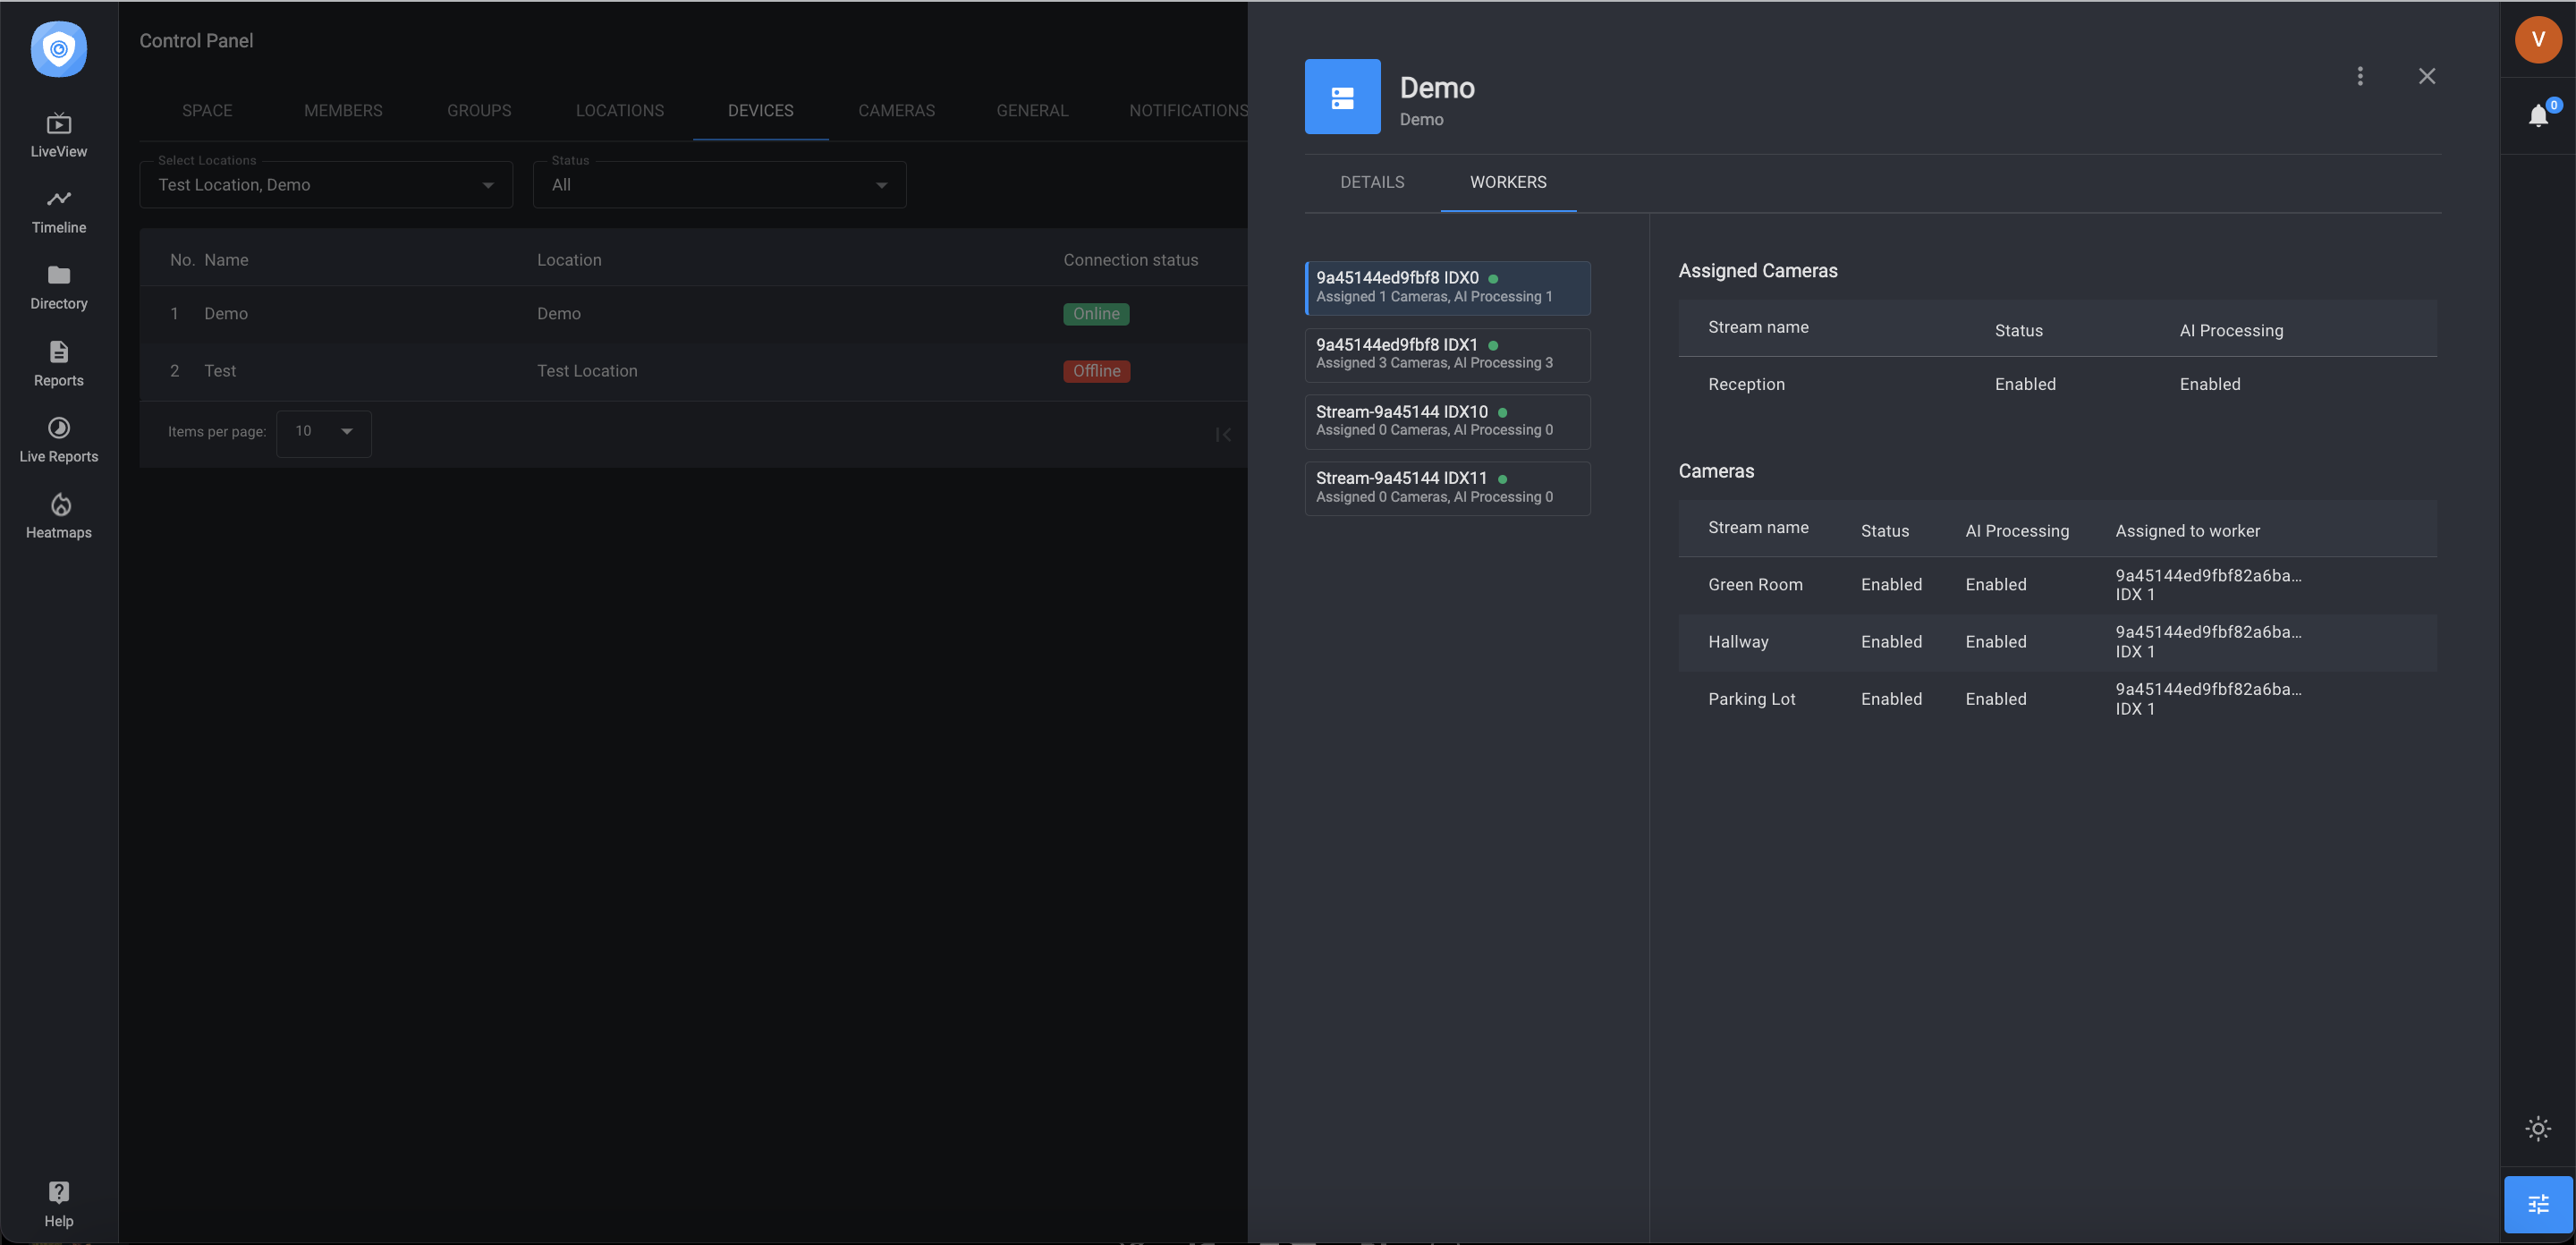The width and height of the screenshot is (2576, 1245).
Task: Click the user avatar V
Action: point(2538,39)
